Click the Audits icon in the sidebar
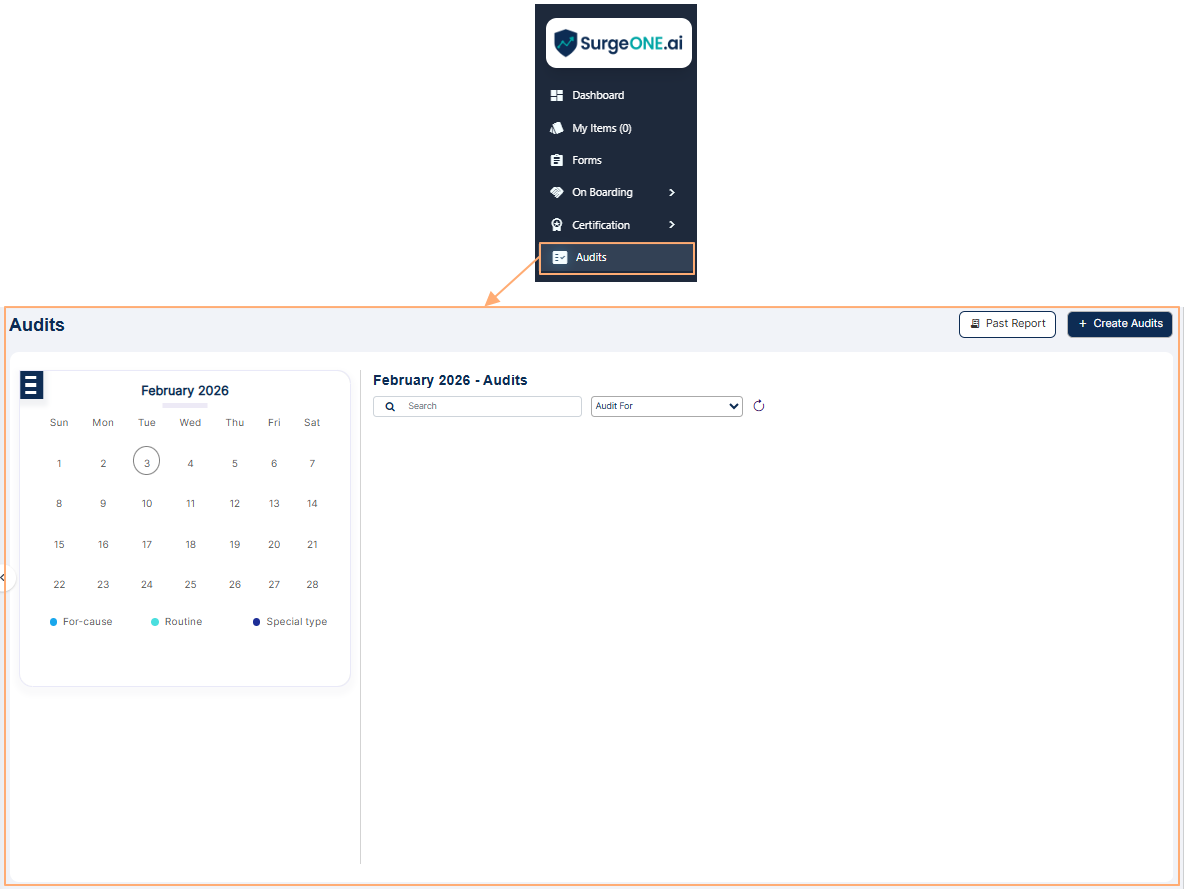 [x=560, y=257]
